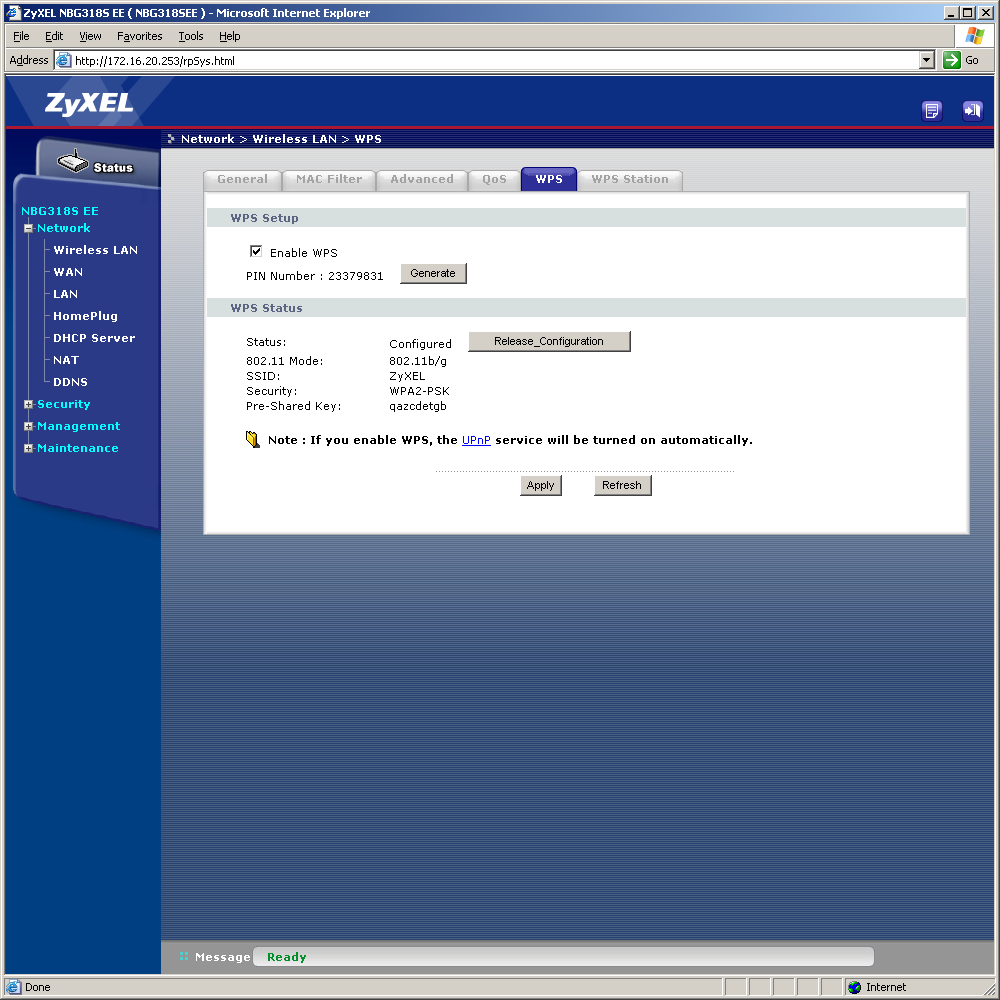Open HomePlug in sidebar
The width and height of the screenshot is (1000, 1000).
(x=85, y=316)
